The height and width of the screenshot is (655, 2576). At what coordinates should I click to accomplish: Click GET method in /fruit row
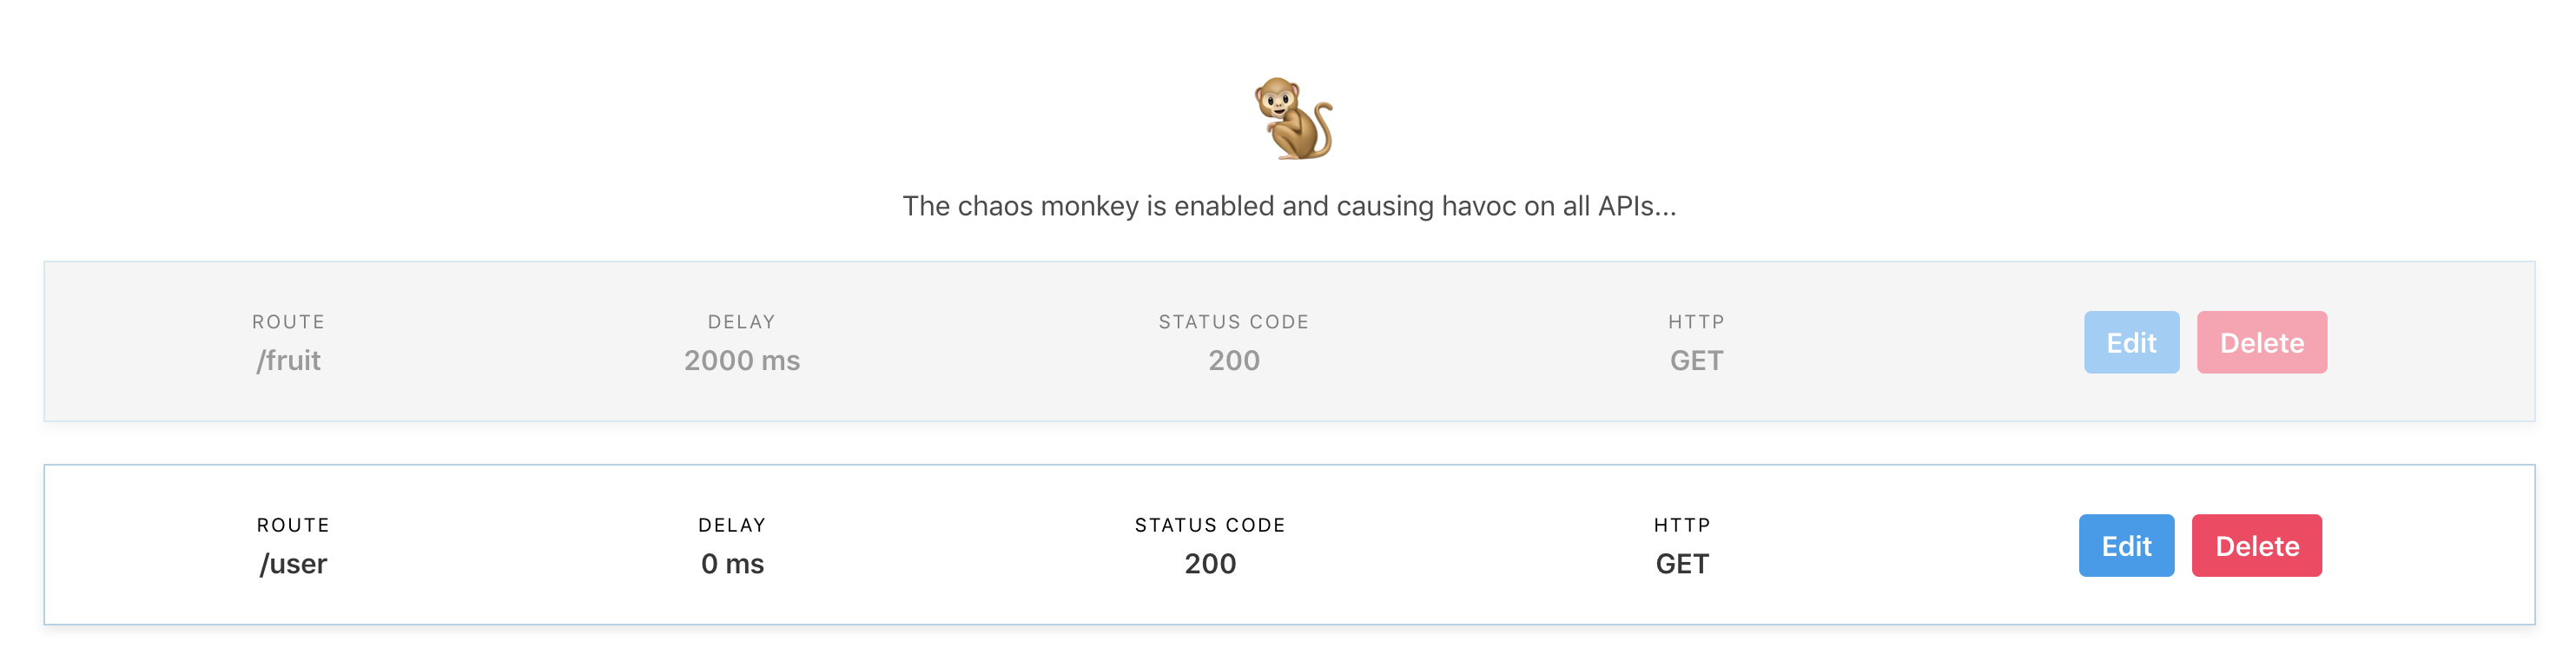(1696, 360)
